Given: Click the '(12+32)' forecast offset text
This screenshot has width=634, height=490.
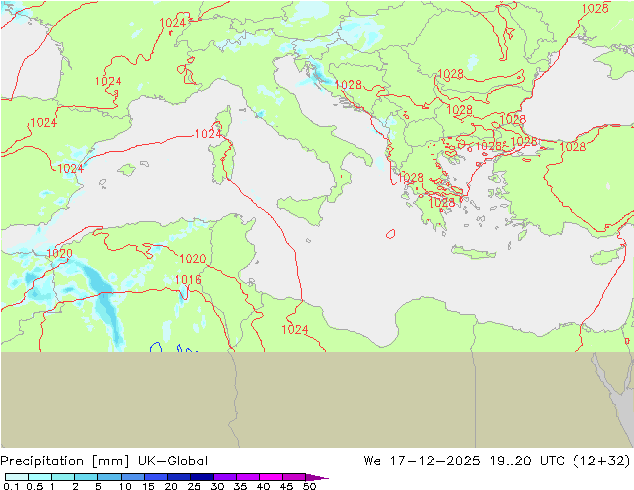Looking at the screenshot, I should pyautogui.click(x=602, y=461).
